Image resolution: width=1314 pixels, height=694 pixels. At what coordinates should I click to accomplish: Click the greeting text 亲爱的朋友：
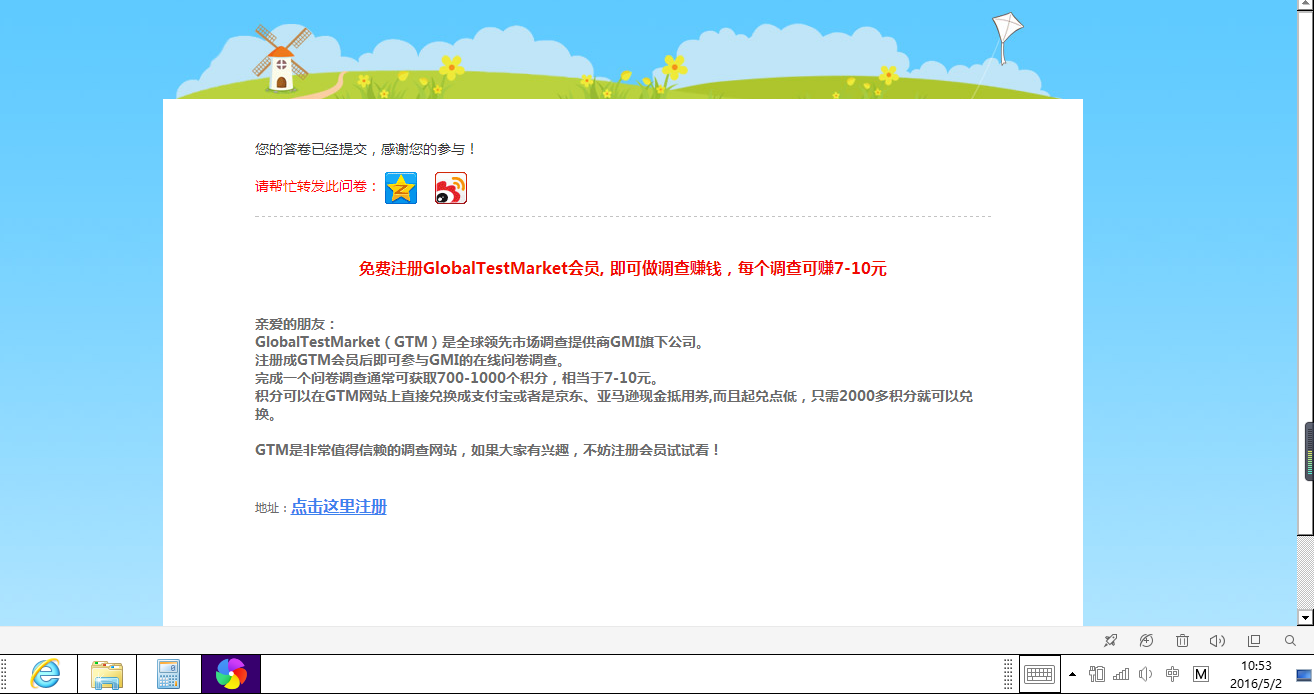(297, 324)
